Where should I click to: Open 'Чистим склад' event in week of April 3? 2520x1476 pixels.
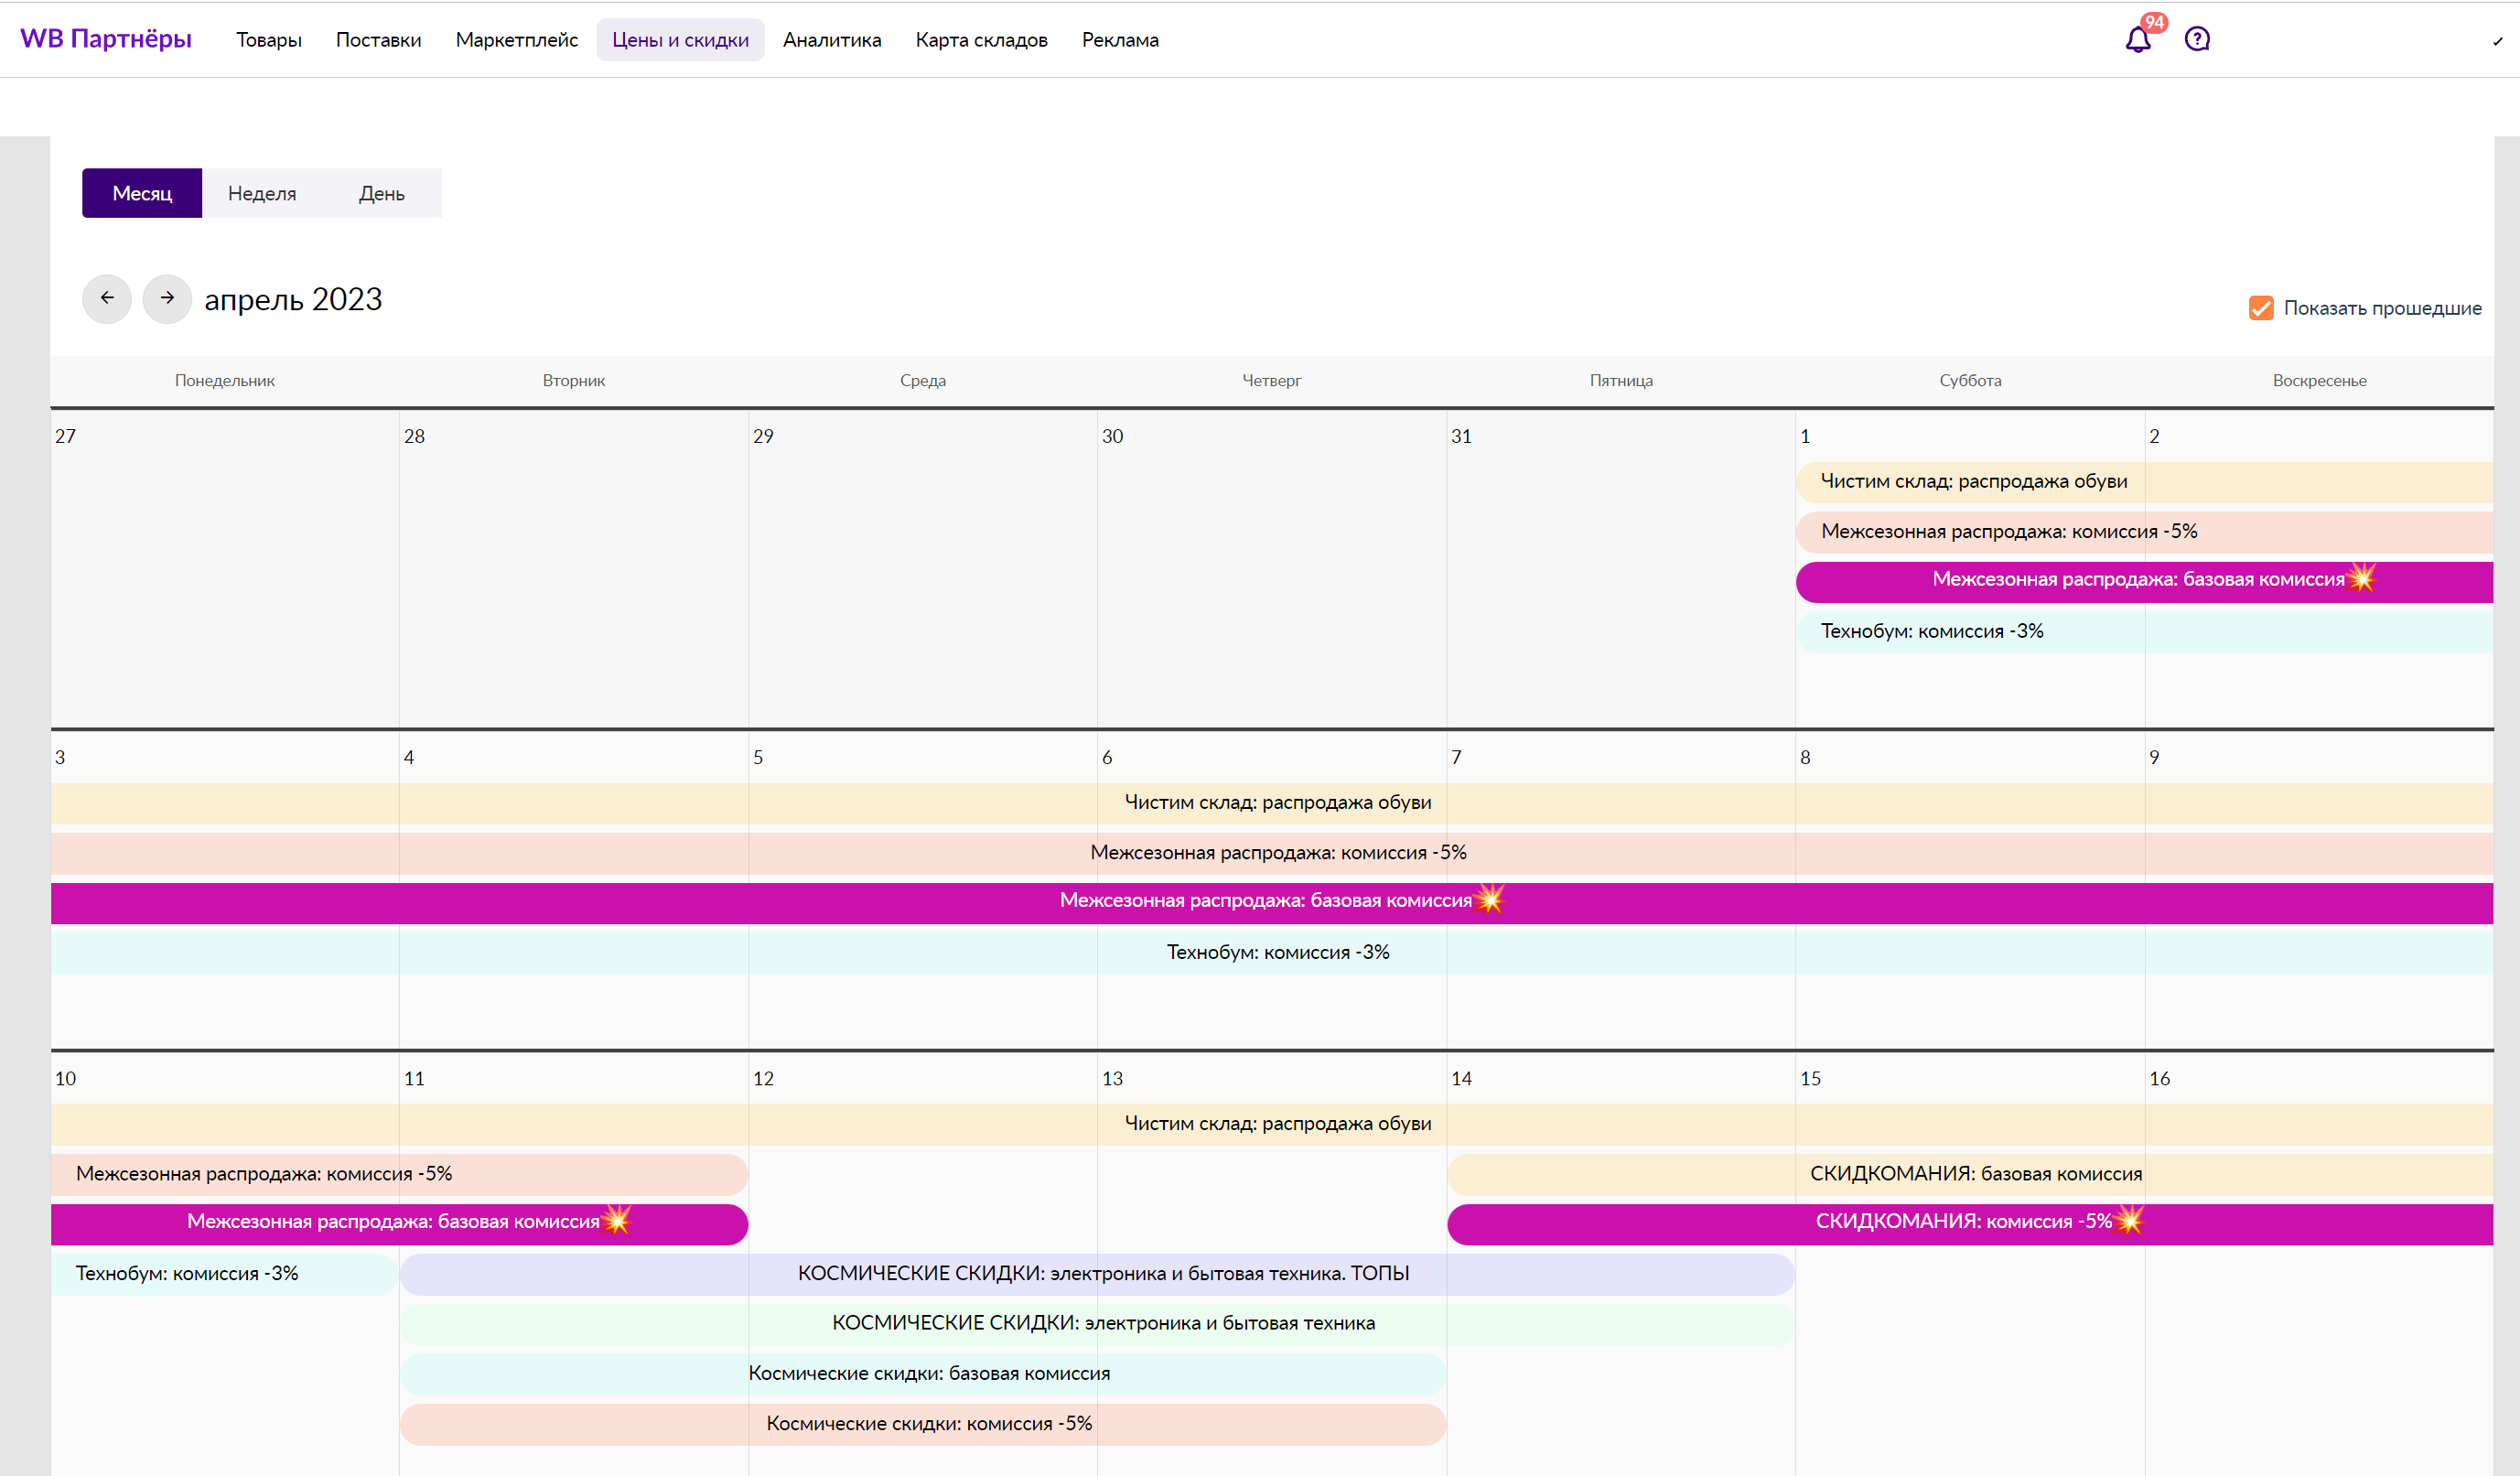tap(1272, 803)
